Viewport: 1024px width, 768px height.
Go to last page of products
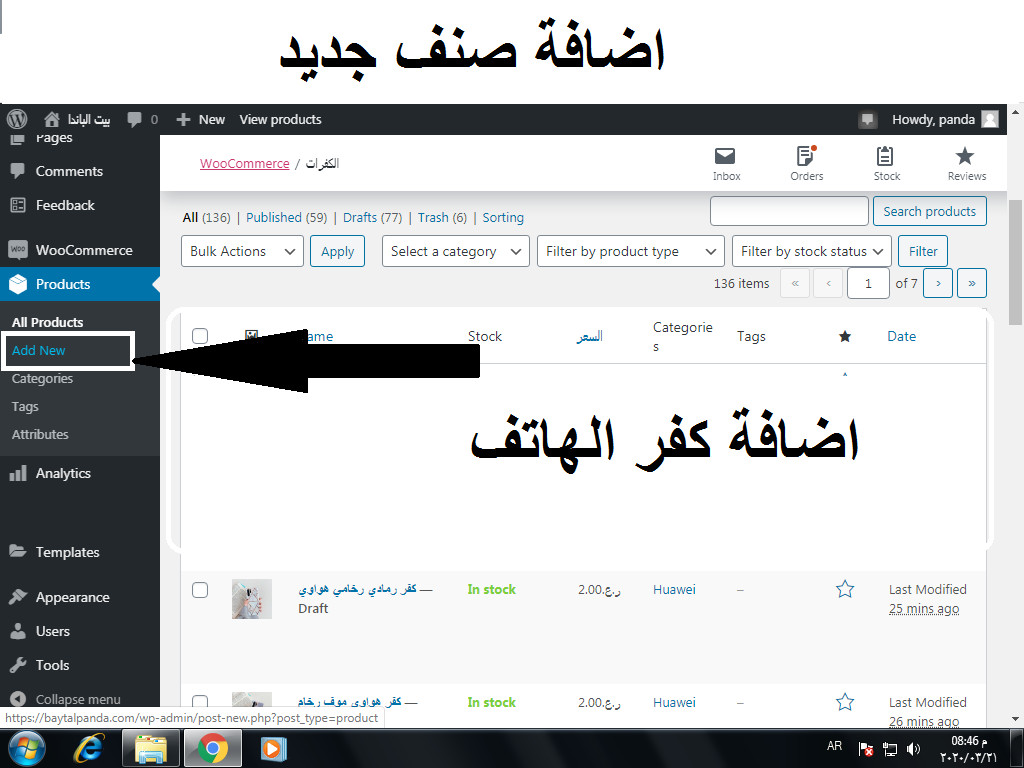pos(972,283)
